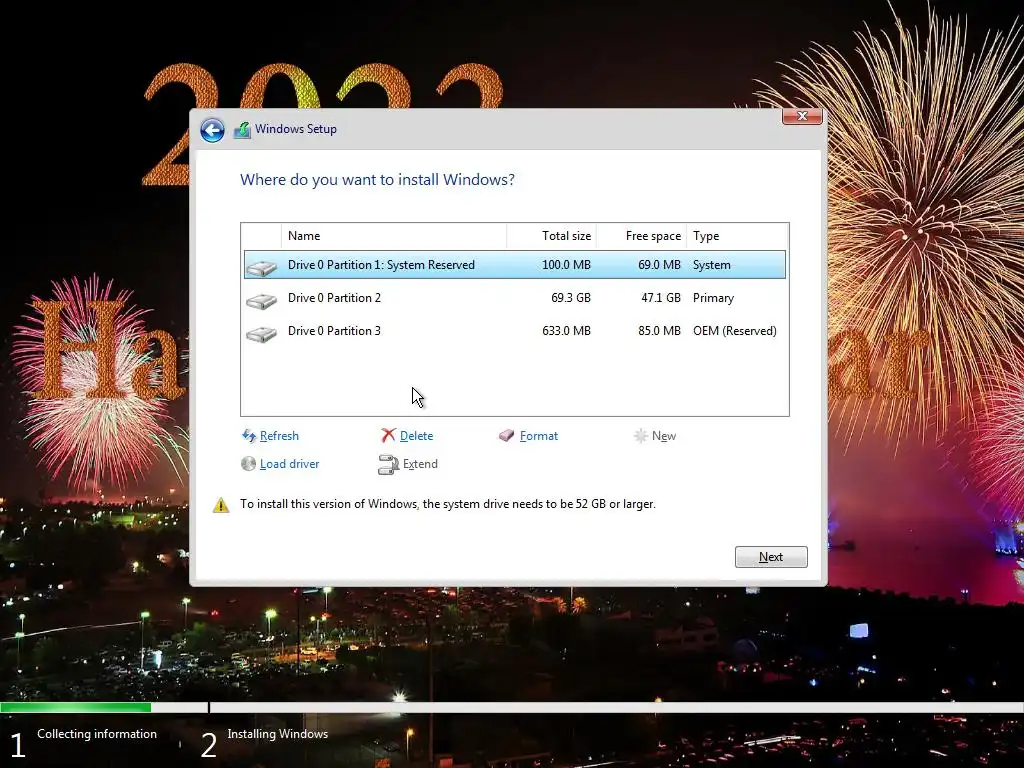The width and height of the screenshot is (1024, 768).
Task: Click the 47.1 GB free space cell
Action: coord(661,298)
